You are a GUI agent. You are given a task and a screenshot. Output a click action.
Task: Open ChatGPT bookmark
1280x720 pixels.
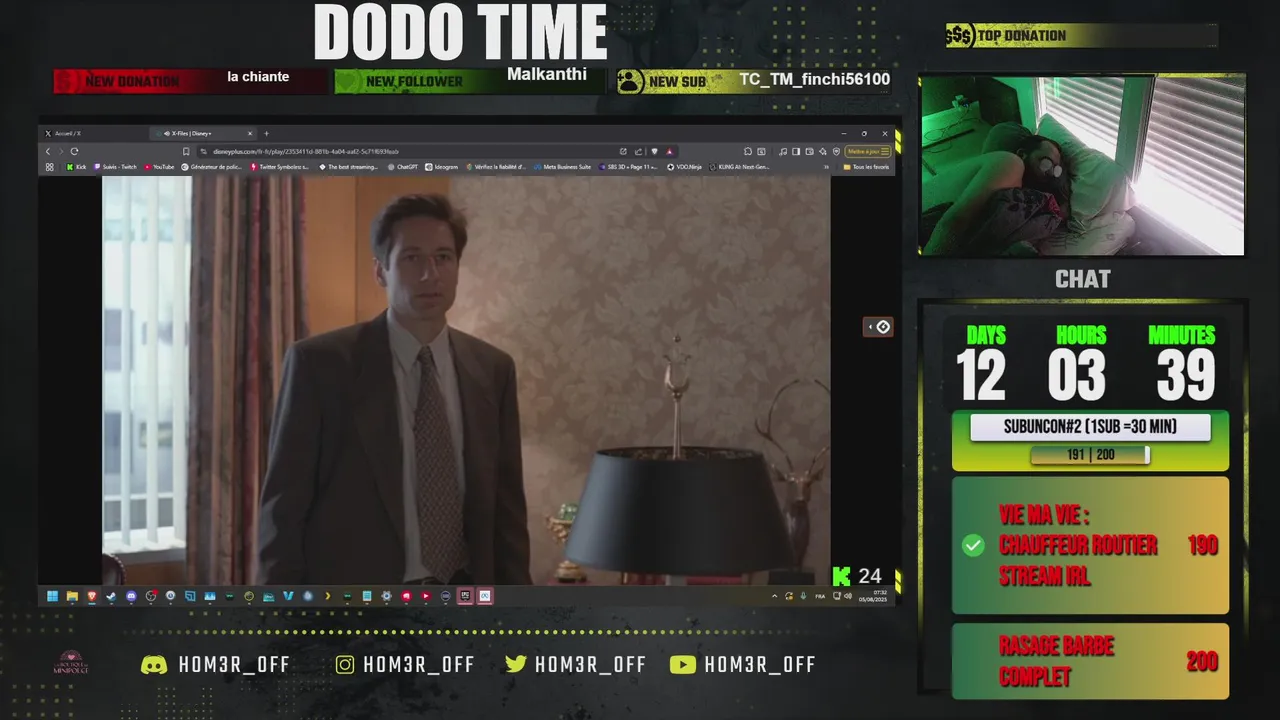tap(403, 167)
